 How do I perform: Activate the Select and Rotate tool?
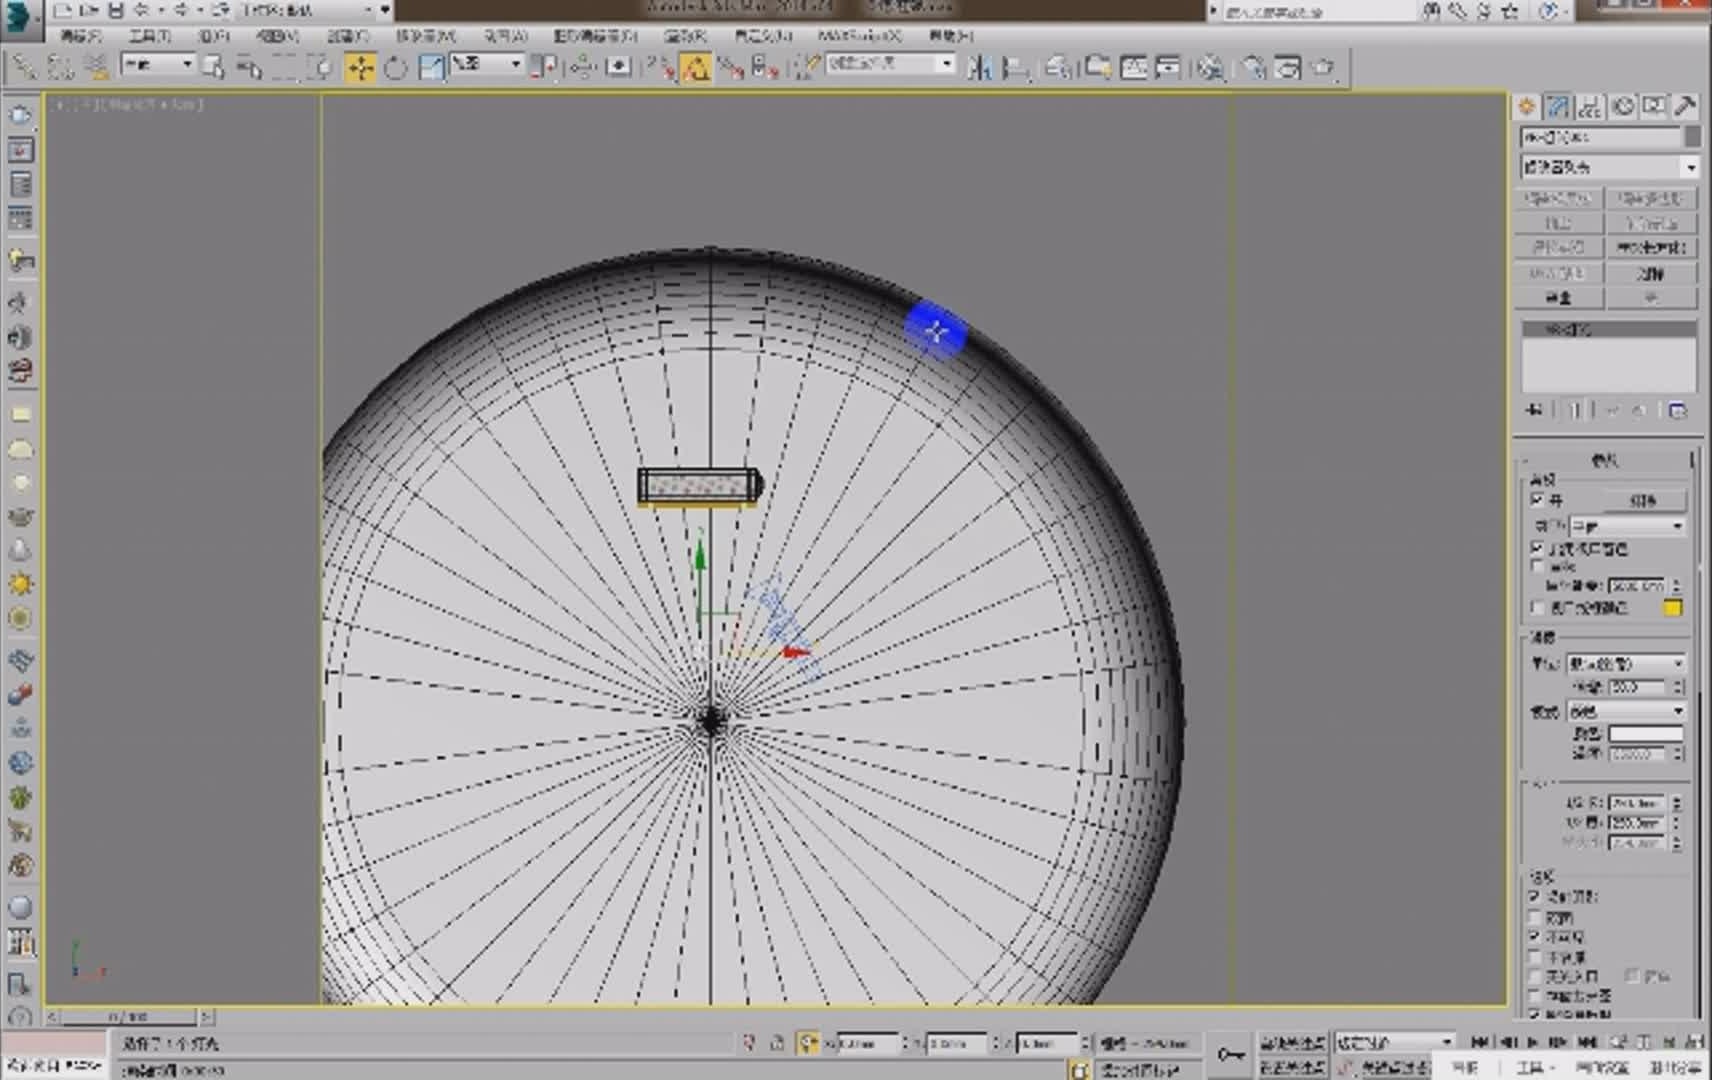coord(396,67)
